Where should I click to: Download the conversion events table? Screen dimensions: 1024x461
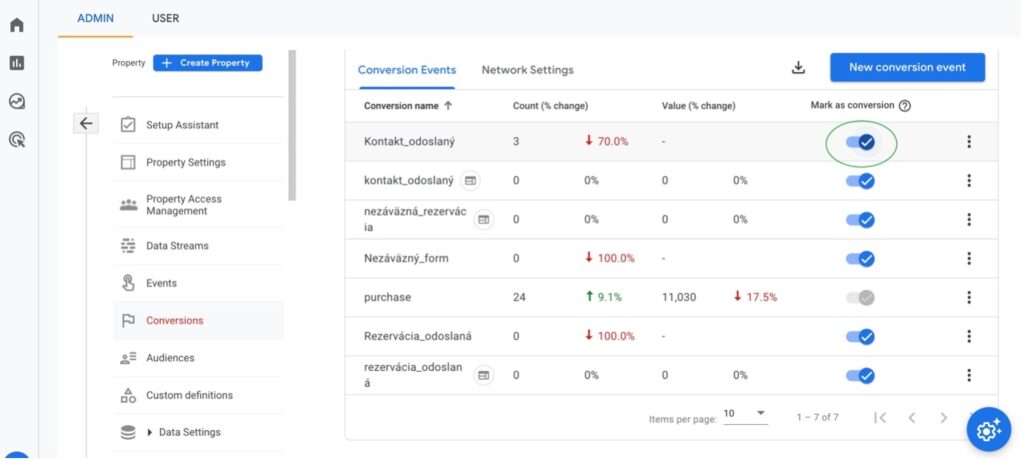[x=797, y=68]
